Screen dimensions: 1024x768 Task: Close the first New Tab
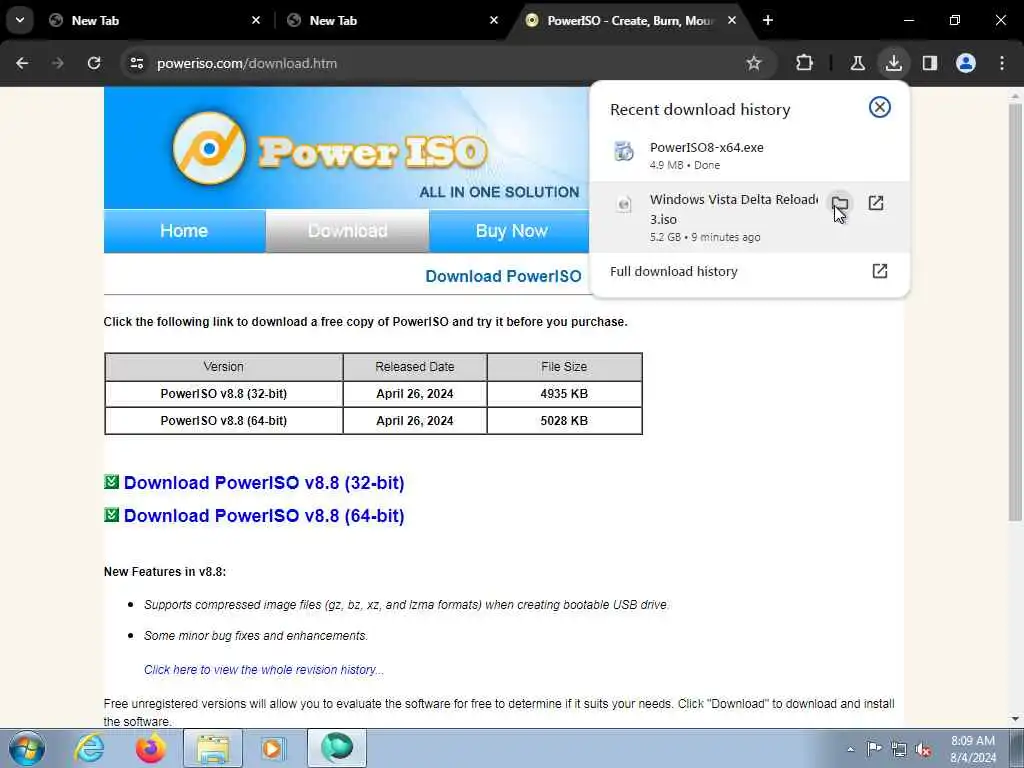pos(256,20)
